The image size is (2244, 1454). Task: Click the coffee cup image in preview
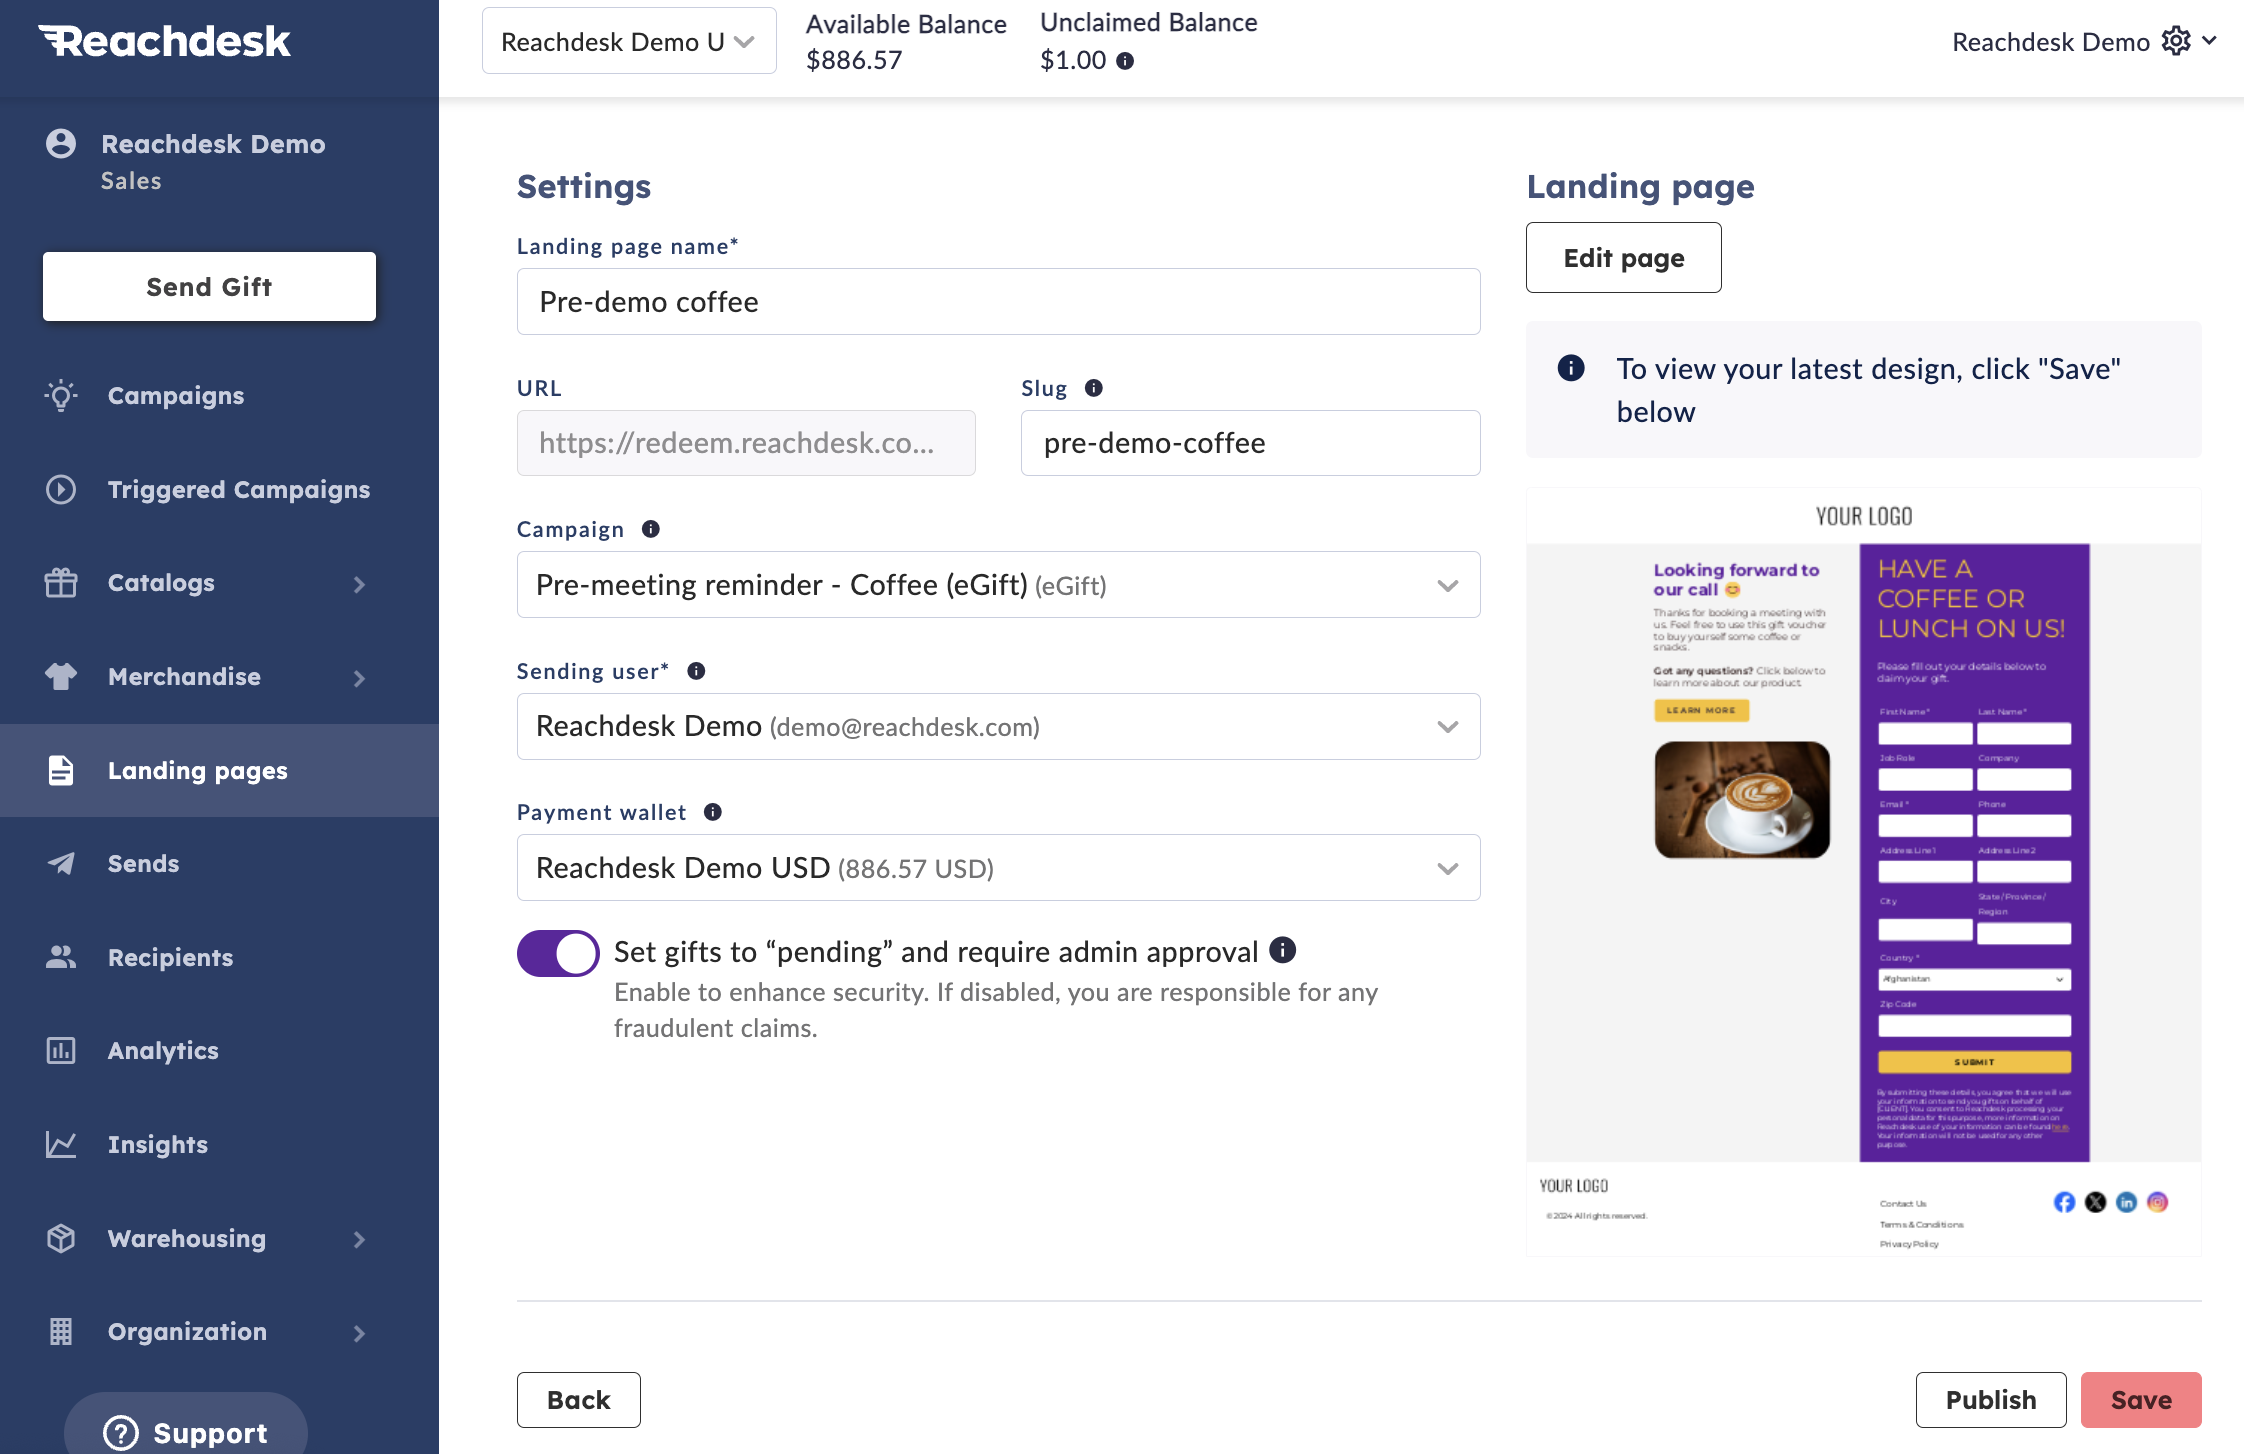tap(1742, 800)
